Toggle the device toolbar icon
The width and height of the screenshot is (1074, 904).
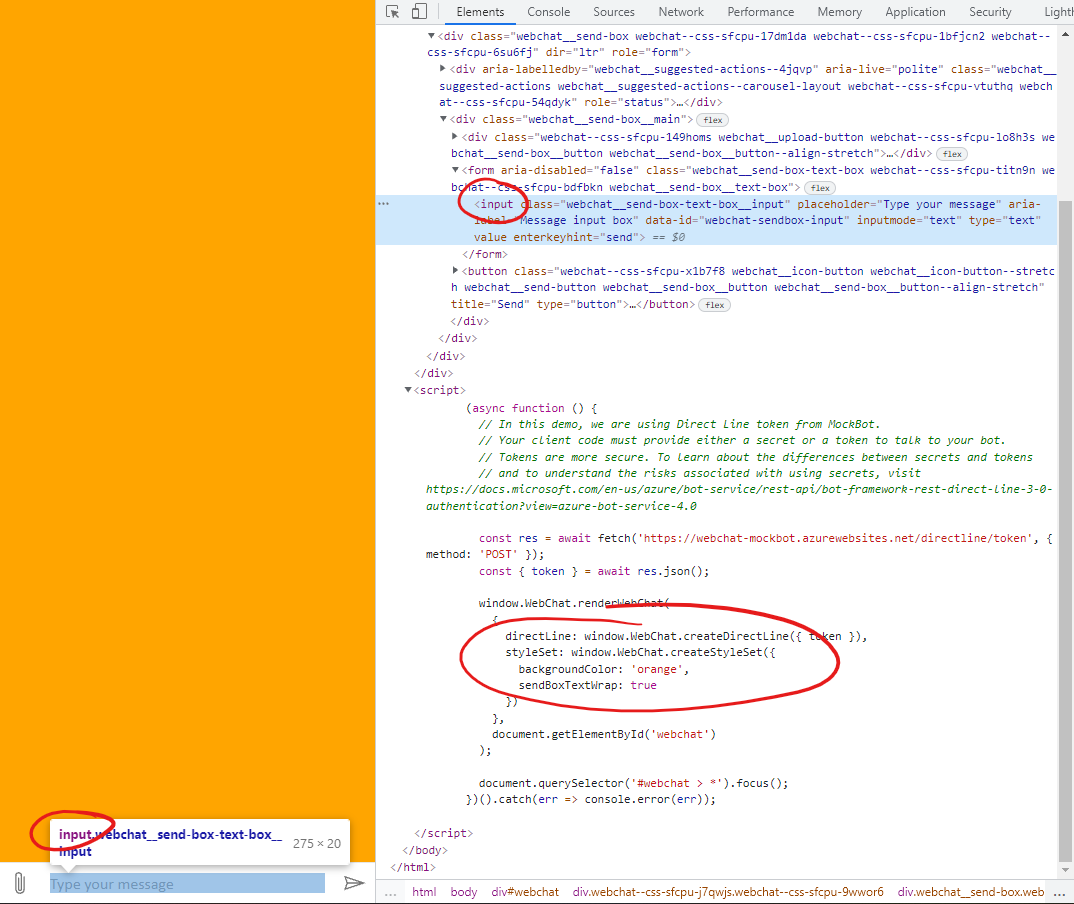(419, 12)
